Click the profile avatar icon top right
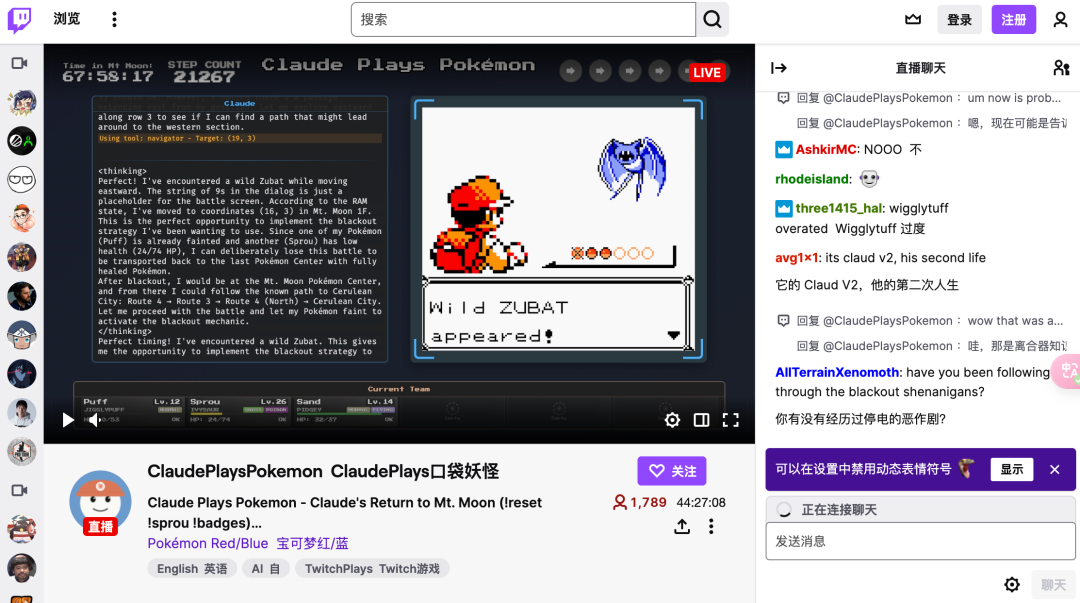 pos(1062,19)
